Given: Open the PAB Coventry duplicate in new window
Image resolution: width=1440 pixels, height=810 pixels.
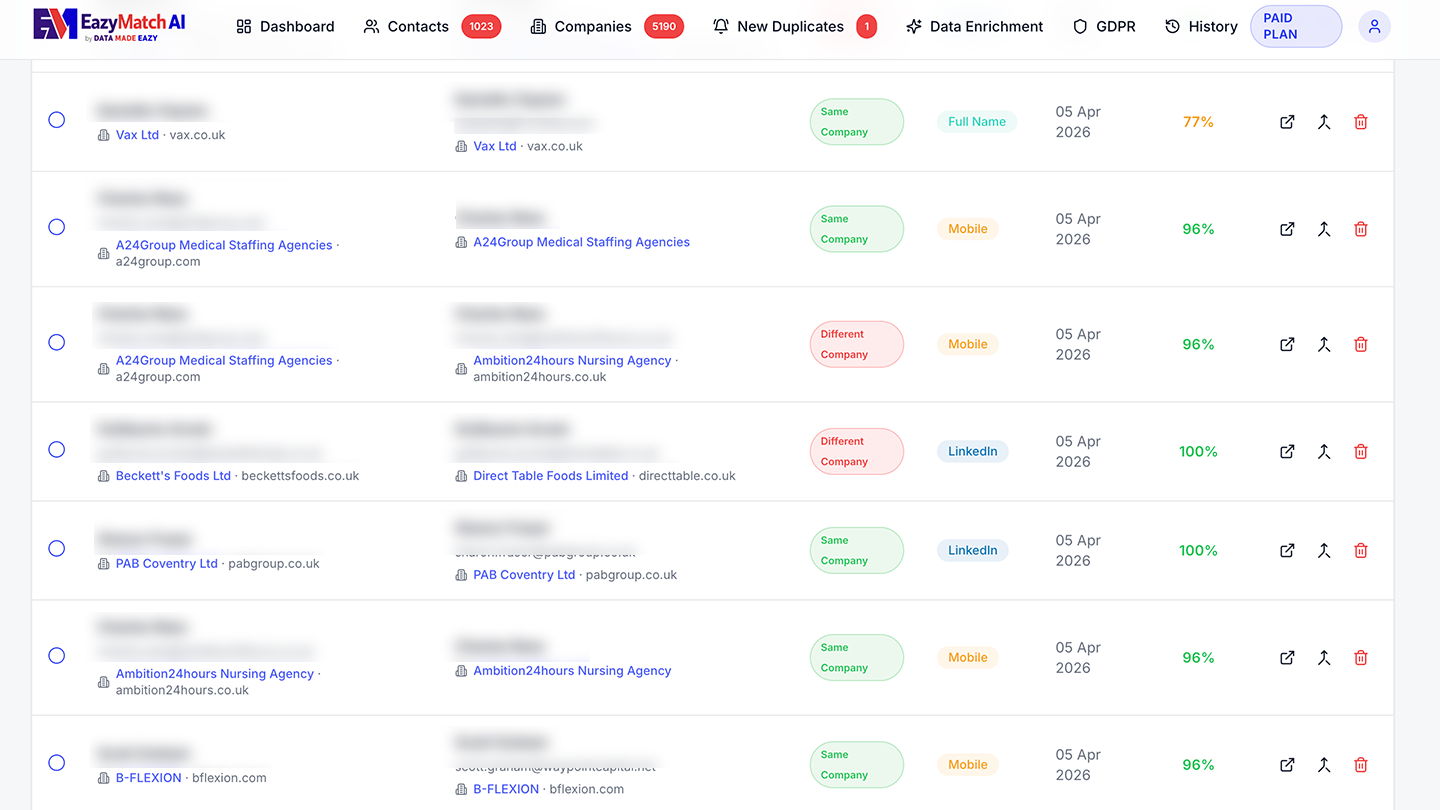Looking at the screenshot, I should tap(1287, 550).
